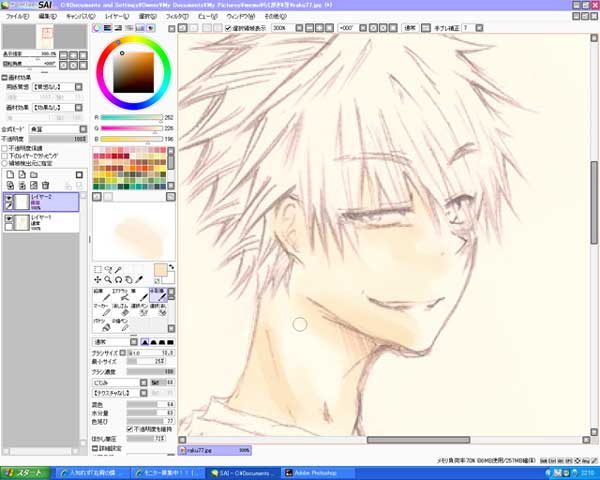Image resolution: width=600 pixels, height=480 pixels.
Task: Select the eyedropper color picker tool
Action: tap(139, 280)
